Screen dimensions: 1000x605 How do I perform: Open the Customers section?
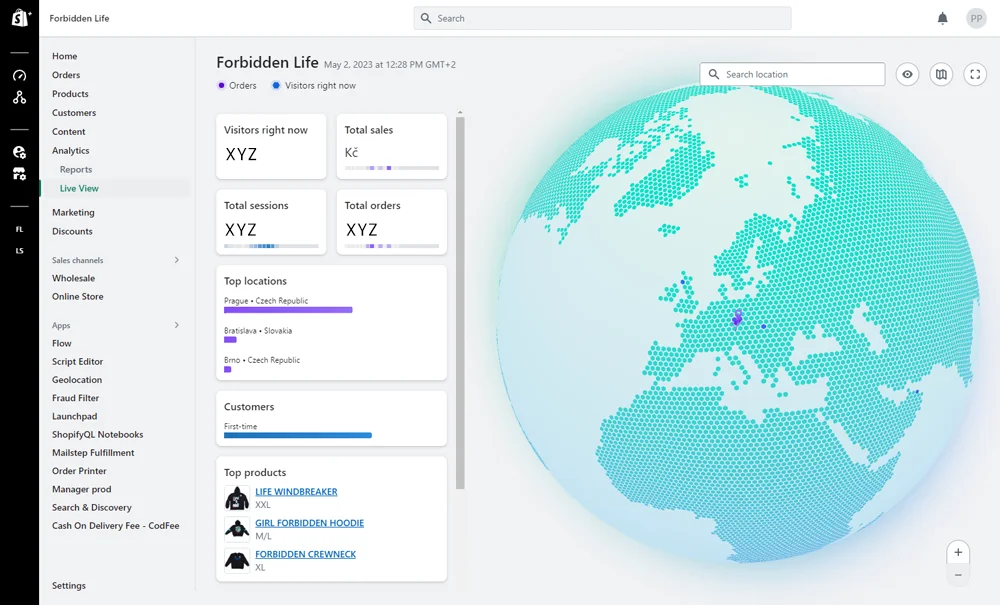pyautogui.click(x=74, y=113)
